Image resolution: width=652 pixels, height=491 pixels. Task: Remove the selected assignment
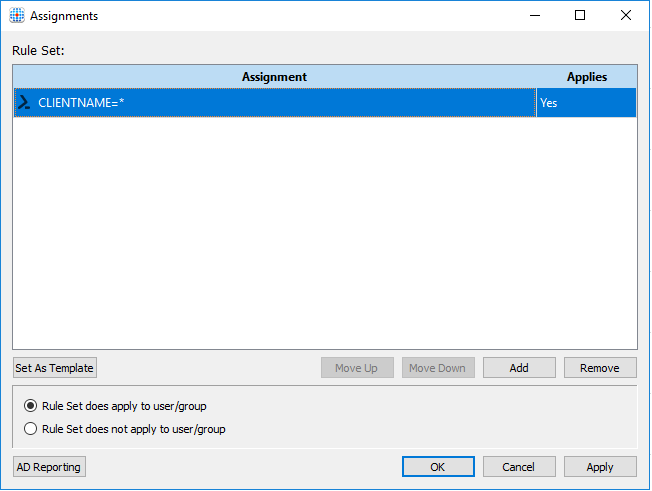(600, 368)
